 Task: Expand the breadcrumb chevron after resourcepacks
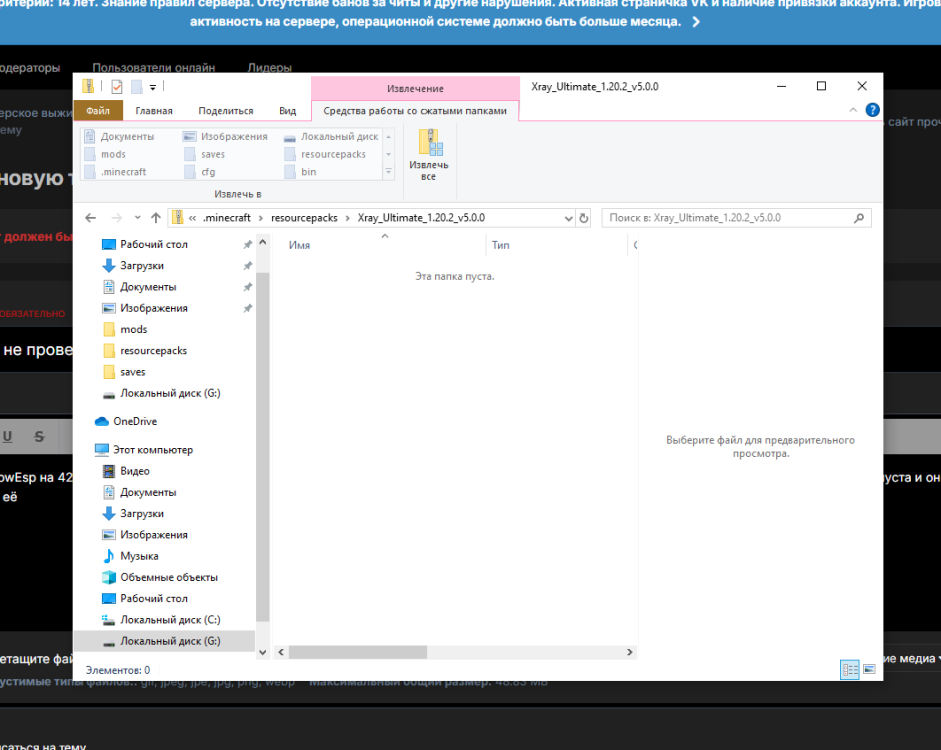click(x=347, y=218)
